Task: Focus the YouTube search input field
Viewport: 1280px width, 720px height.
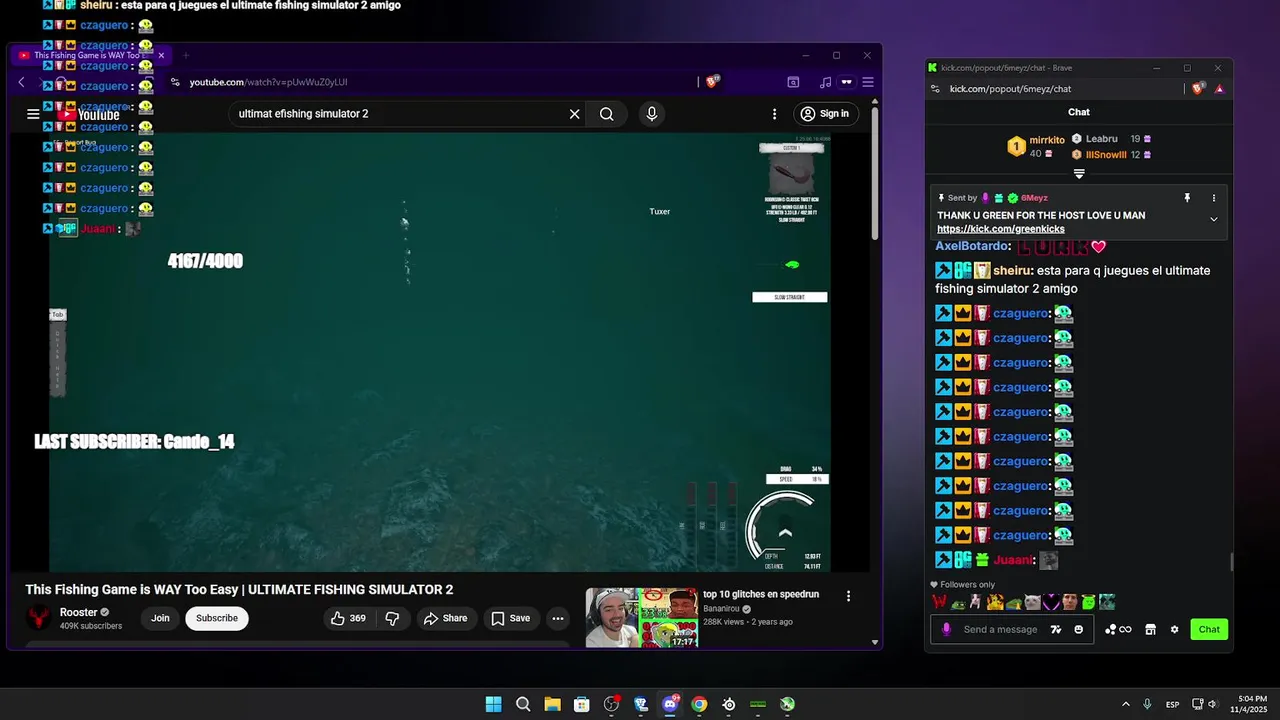Action: pyautogui.click(x=400, y=114)
